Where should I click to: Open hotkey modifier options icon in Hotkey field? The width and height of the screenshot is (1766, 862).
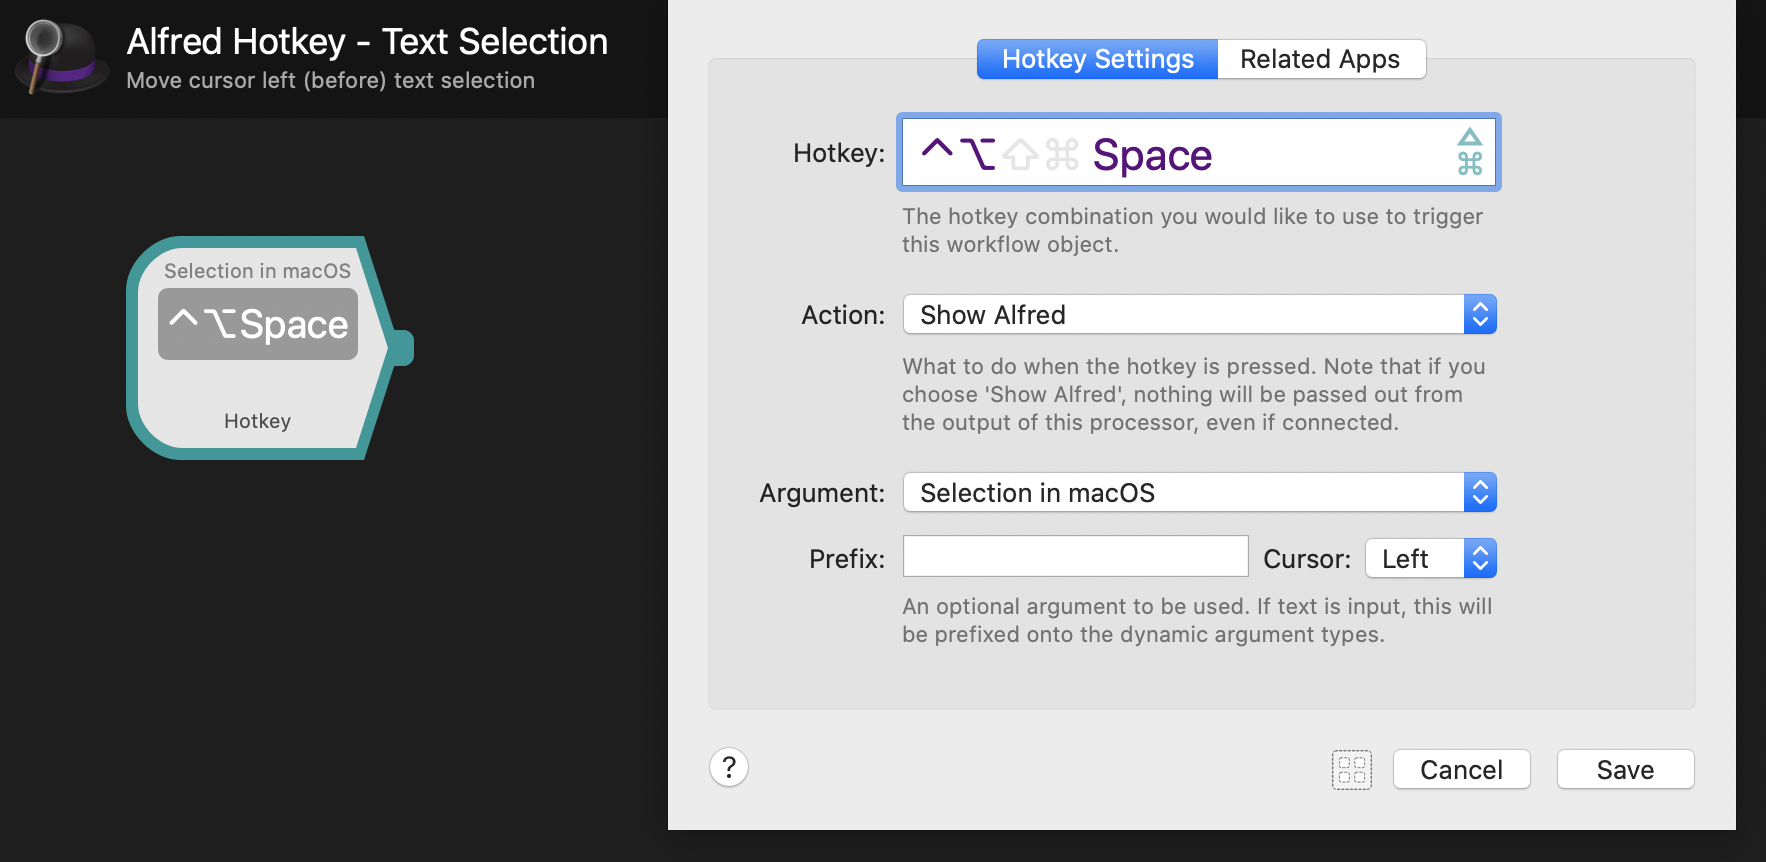[x=1469, y=152]
